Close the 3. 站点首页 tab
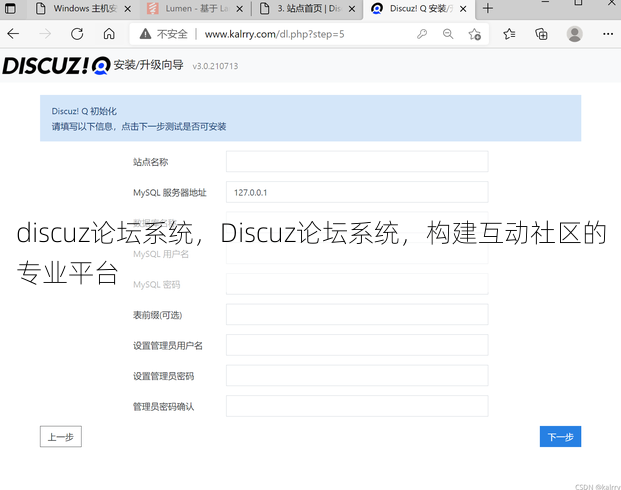The height and width of the screenshot is (490, 621). pos(352,9)
